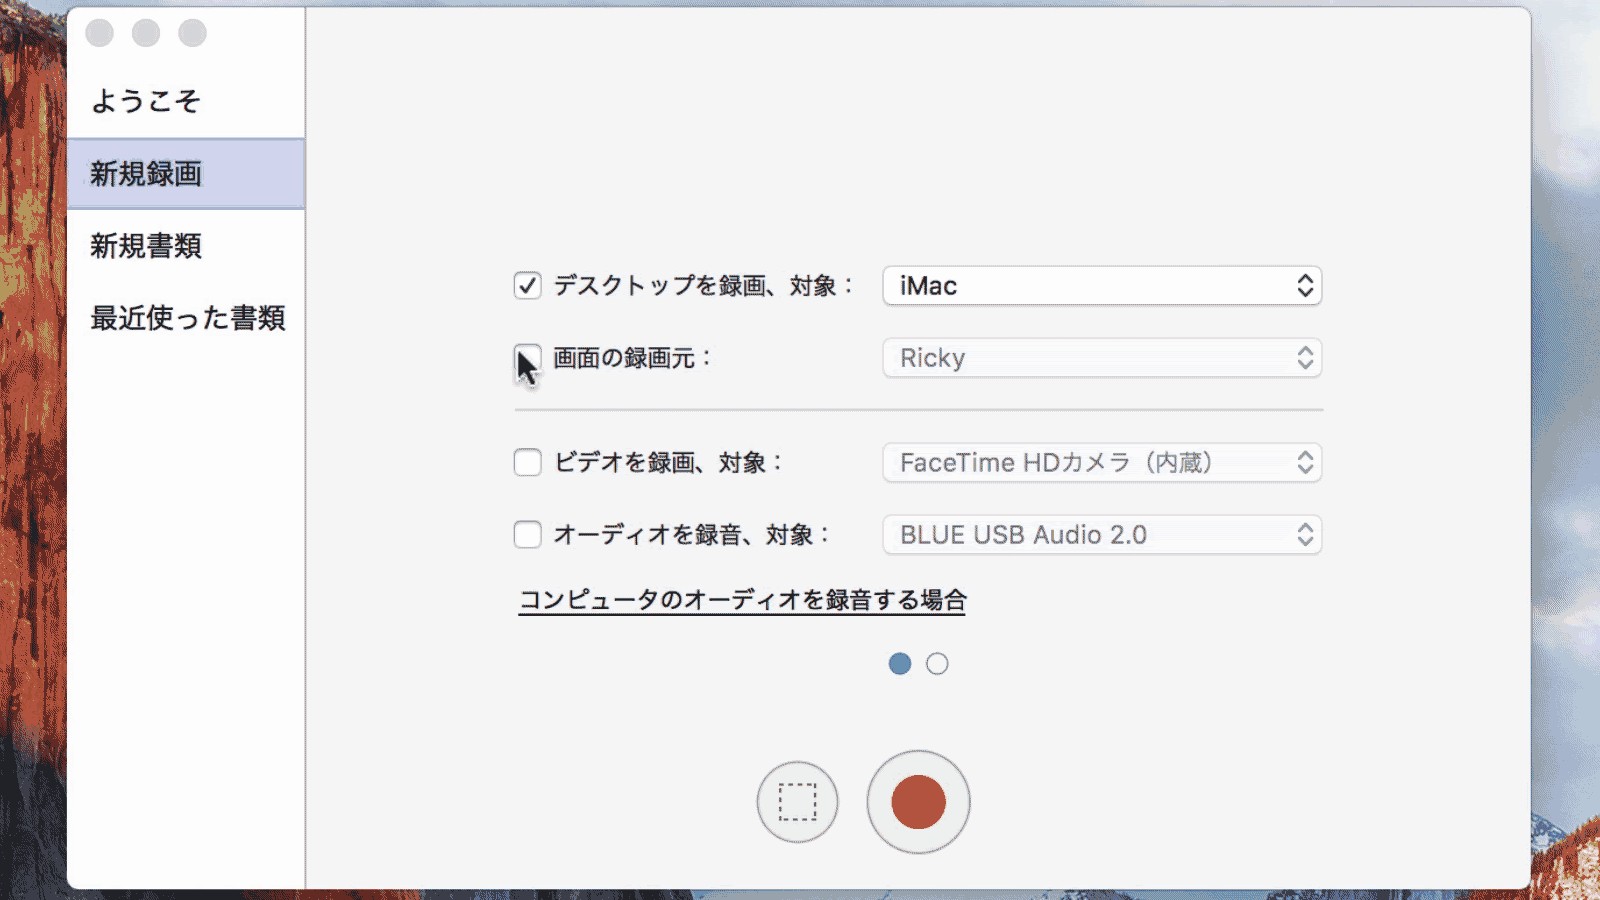Enable 画面の録画元 checkbox
Viewport: 1600px width, 900px height.
pos(528,358)
